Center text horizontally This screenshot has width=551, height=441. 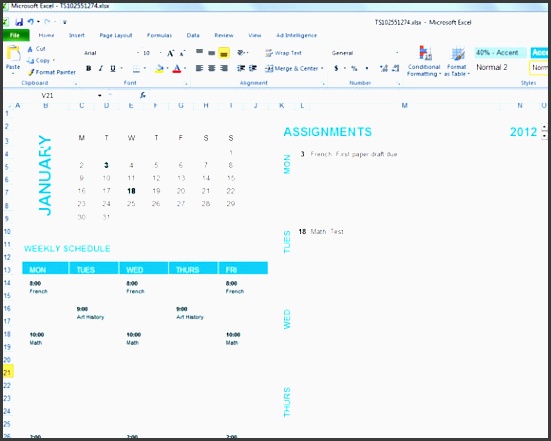pyautogui.click(x=212, y=68)
